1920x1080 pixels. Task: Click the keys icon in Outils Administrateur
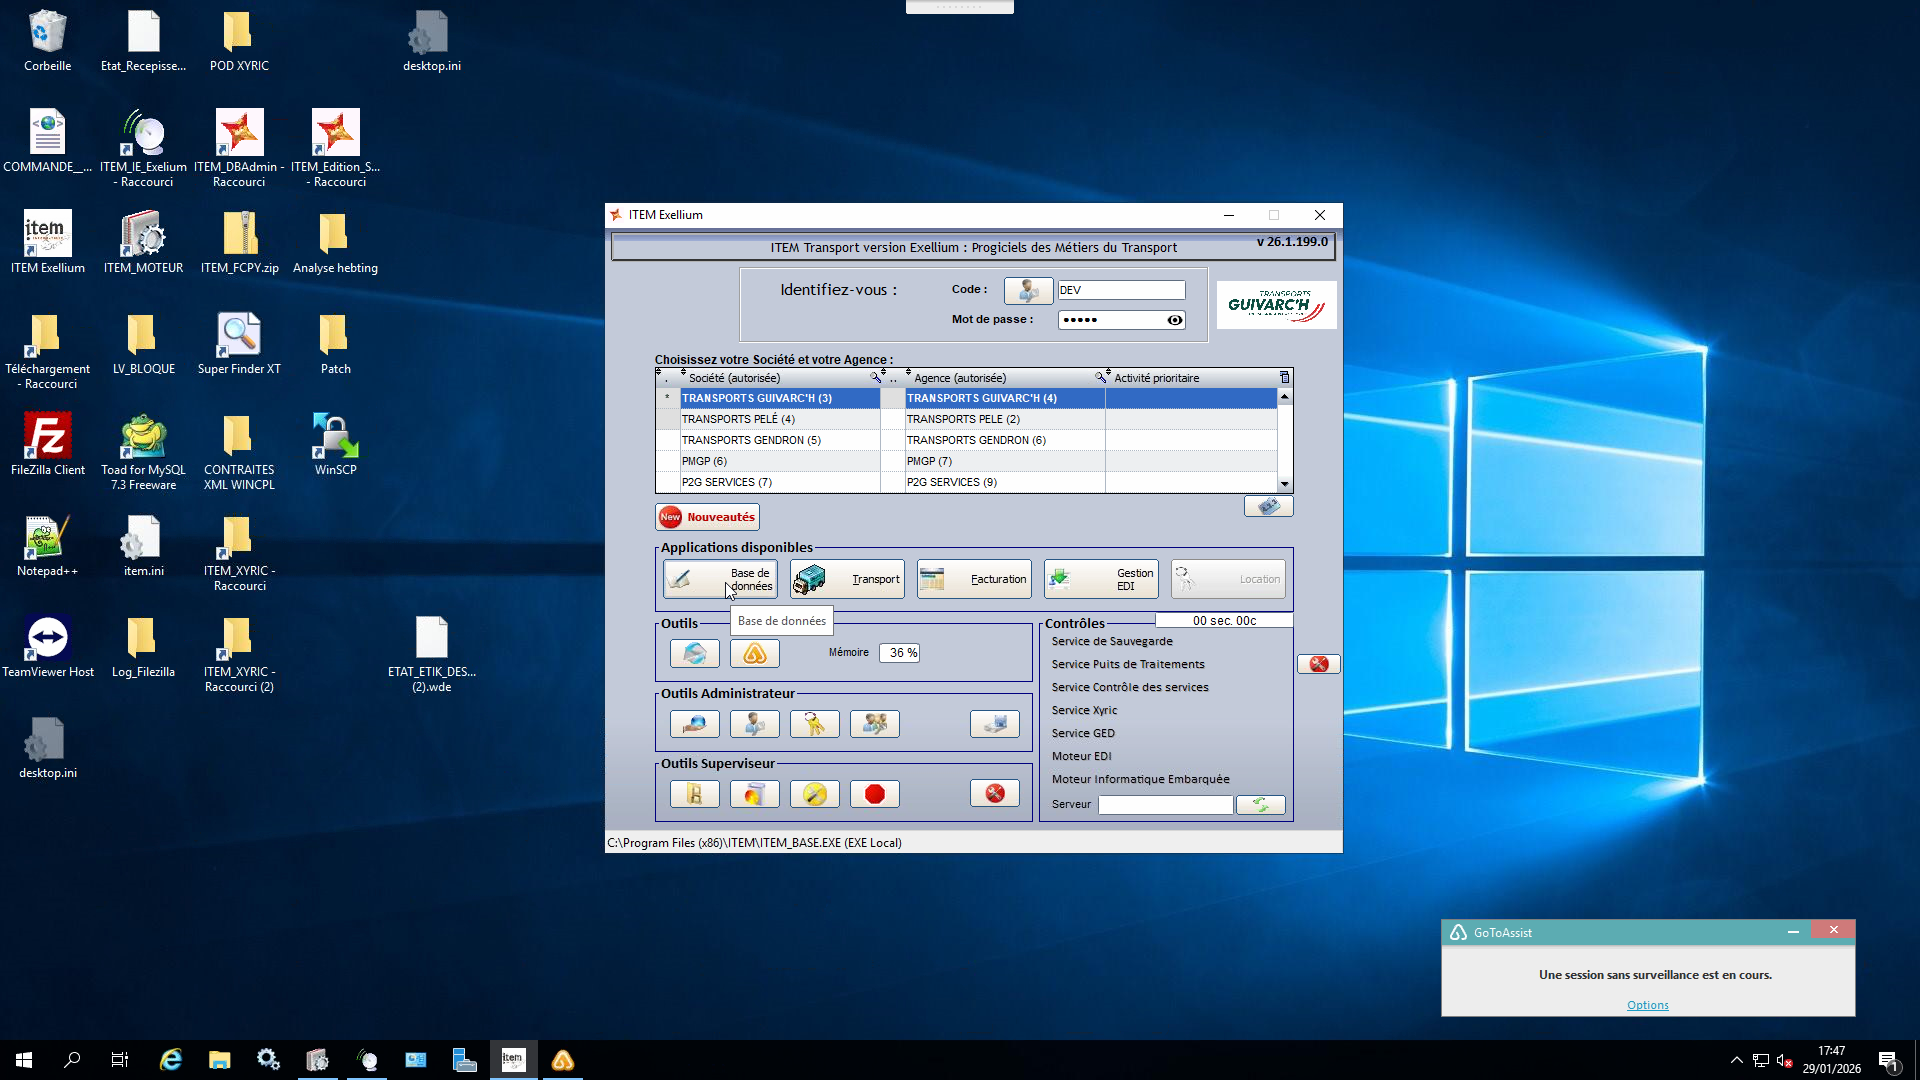[x=815, y=724]
